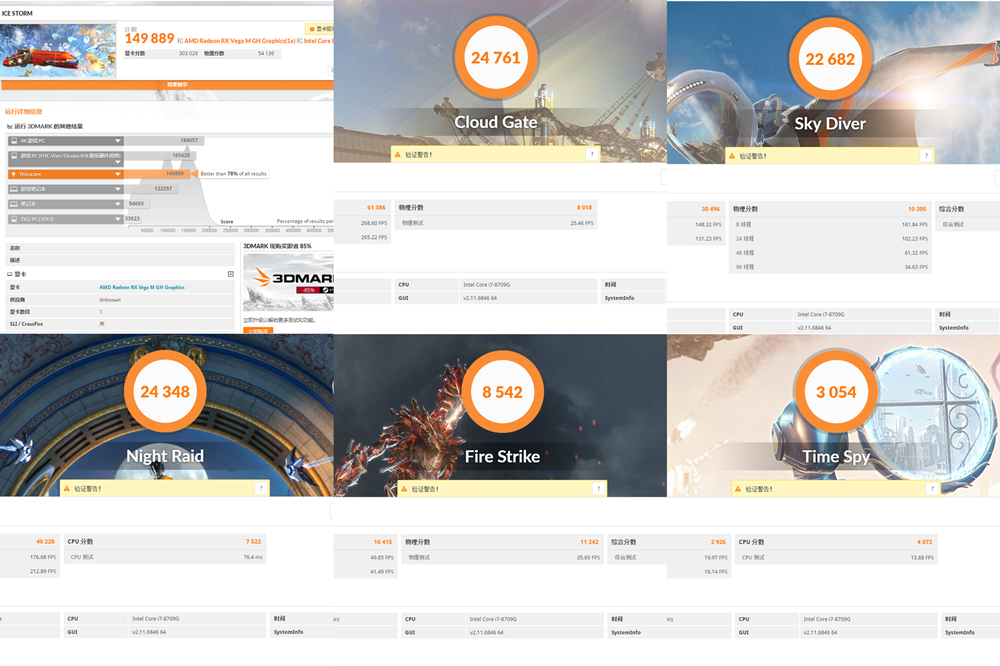The height and width of the screenshot is (666, 1000).
Task: Click the Fire Strike graphics score 10 415
Action: point(383,542)
